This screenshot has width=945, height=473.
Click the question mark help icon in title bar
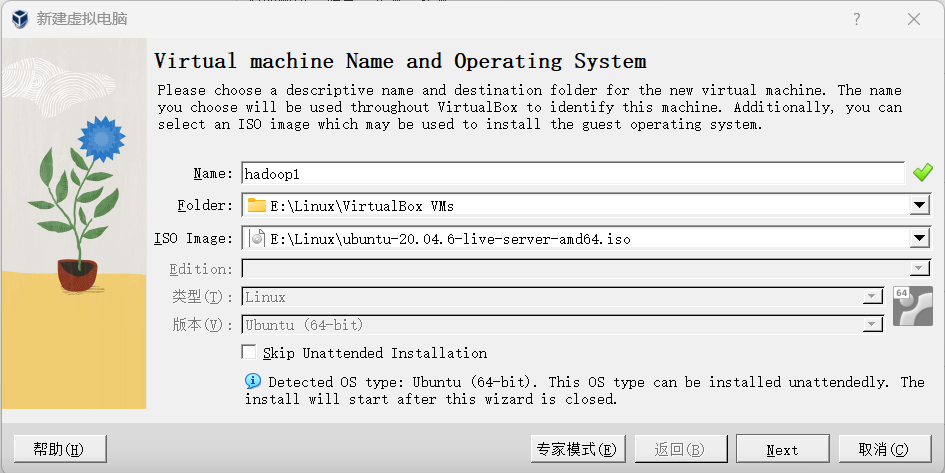tap(857, 19)
